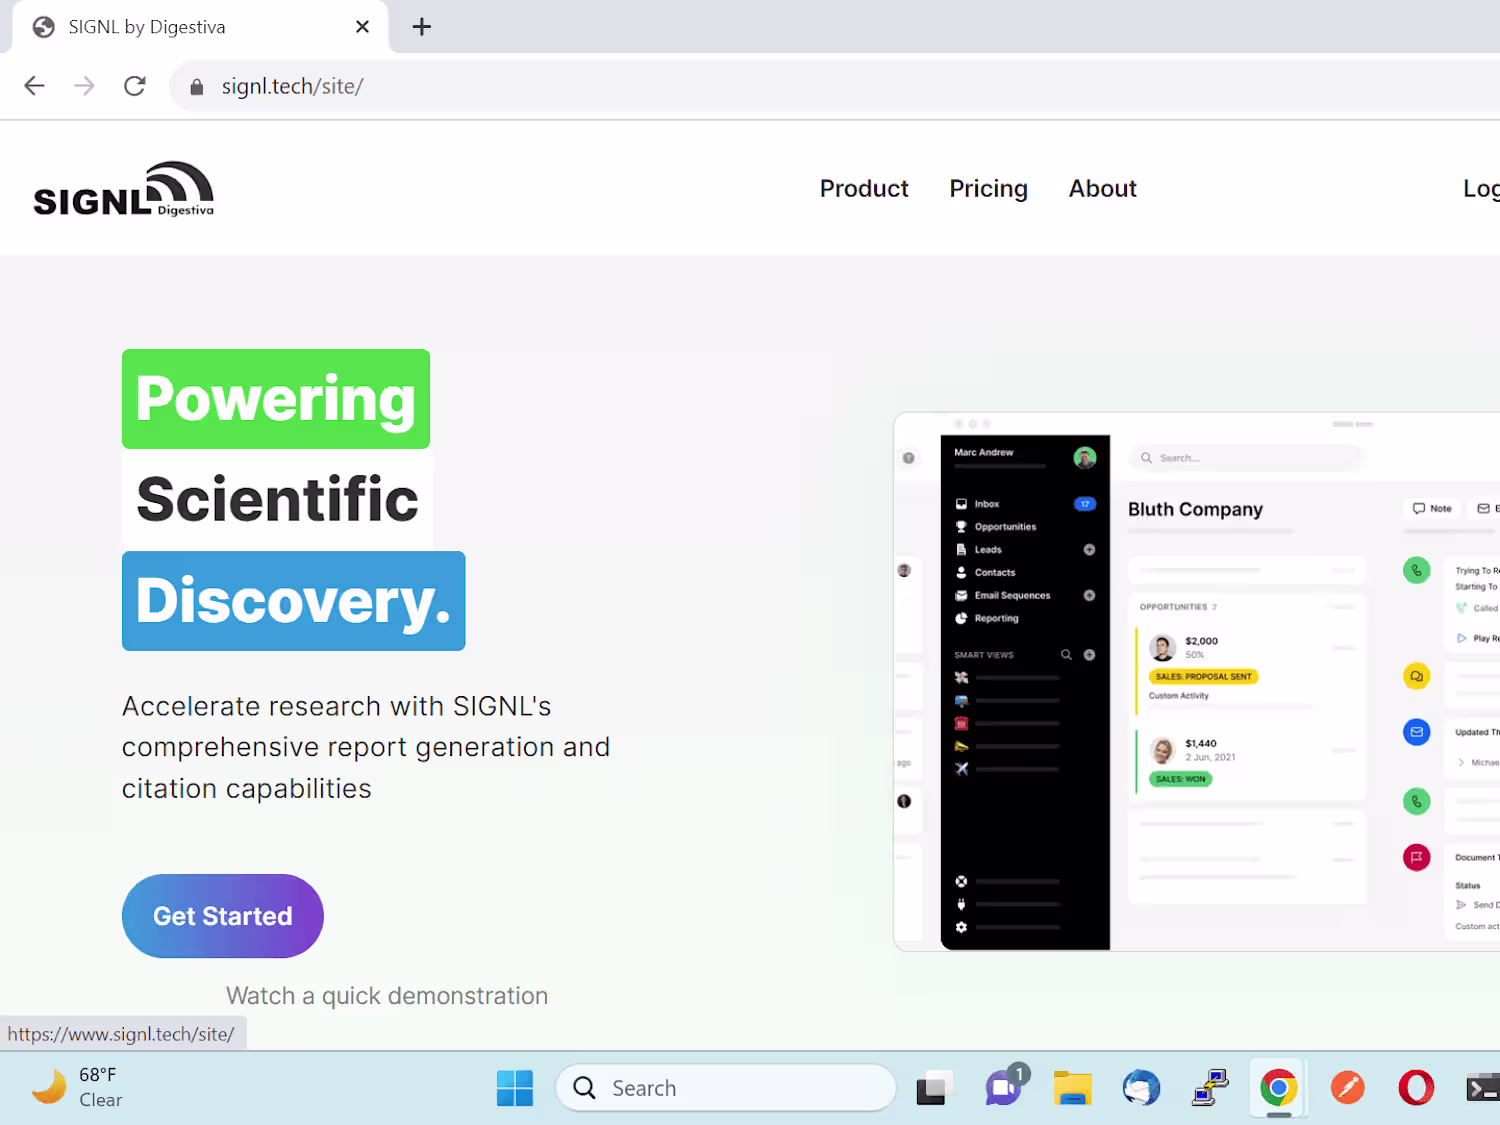
Task: Click the SALES: WON tag
Action: 1181,779
